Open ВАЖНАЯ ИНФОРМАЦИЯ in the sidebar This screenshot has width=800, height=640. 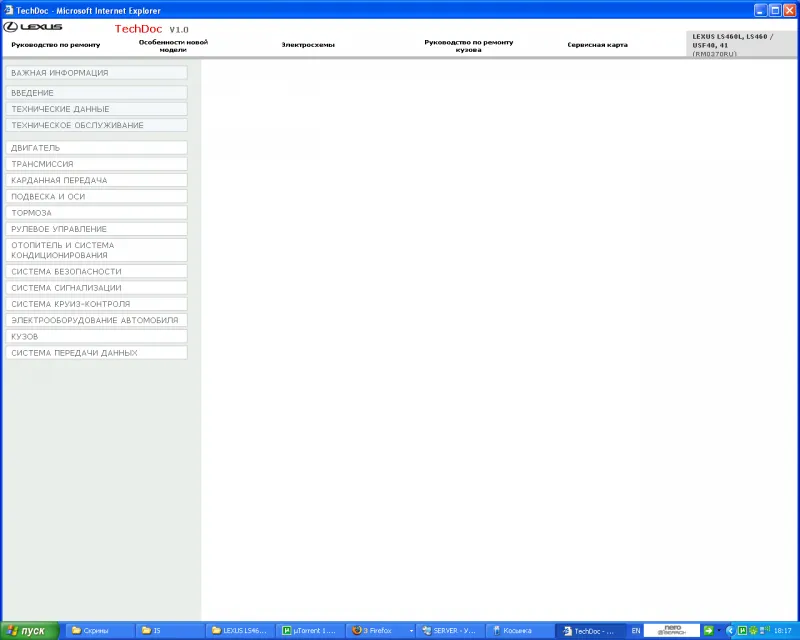(x=96, y=73)
